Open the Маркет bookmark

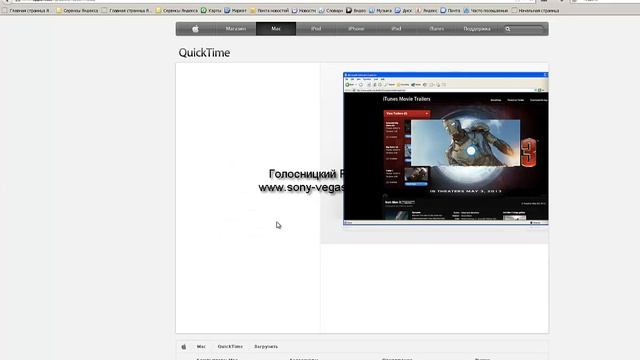click(x=236, y=10)
